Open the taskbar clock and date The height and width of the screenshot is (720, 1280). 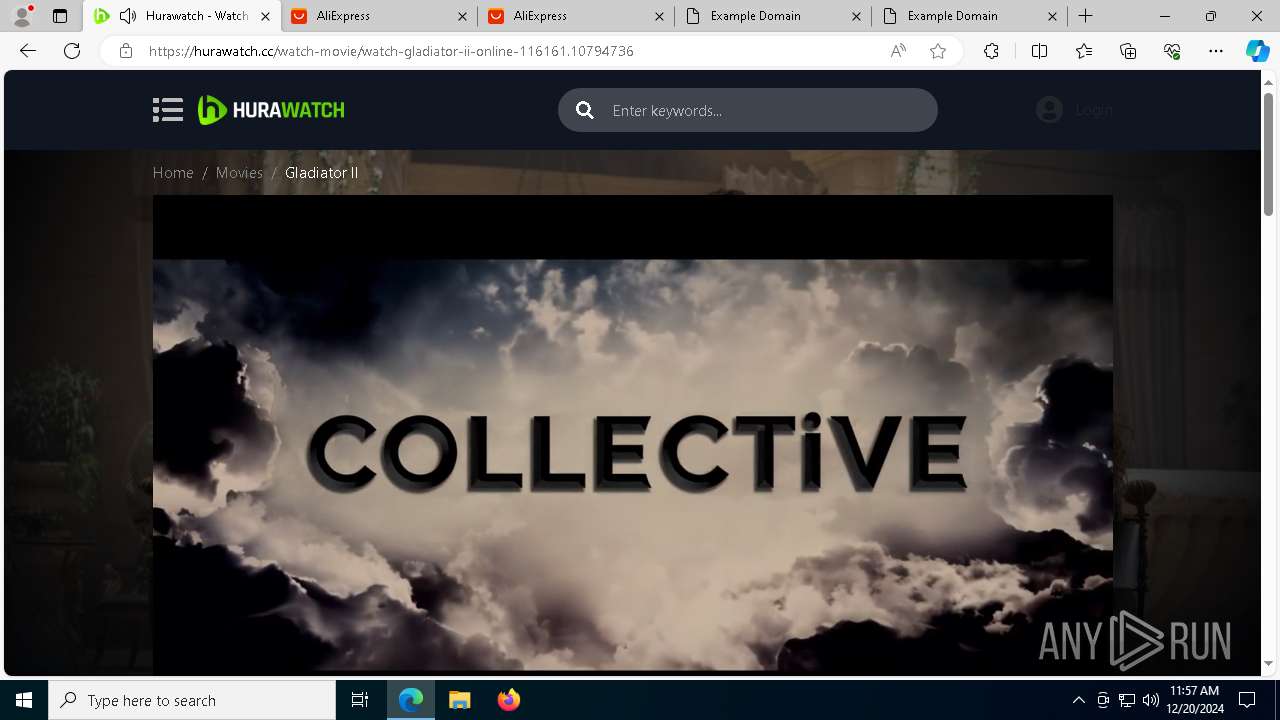[x=1194, y=700]
